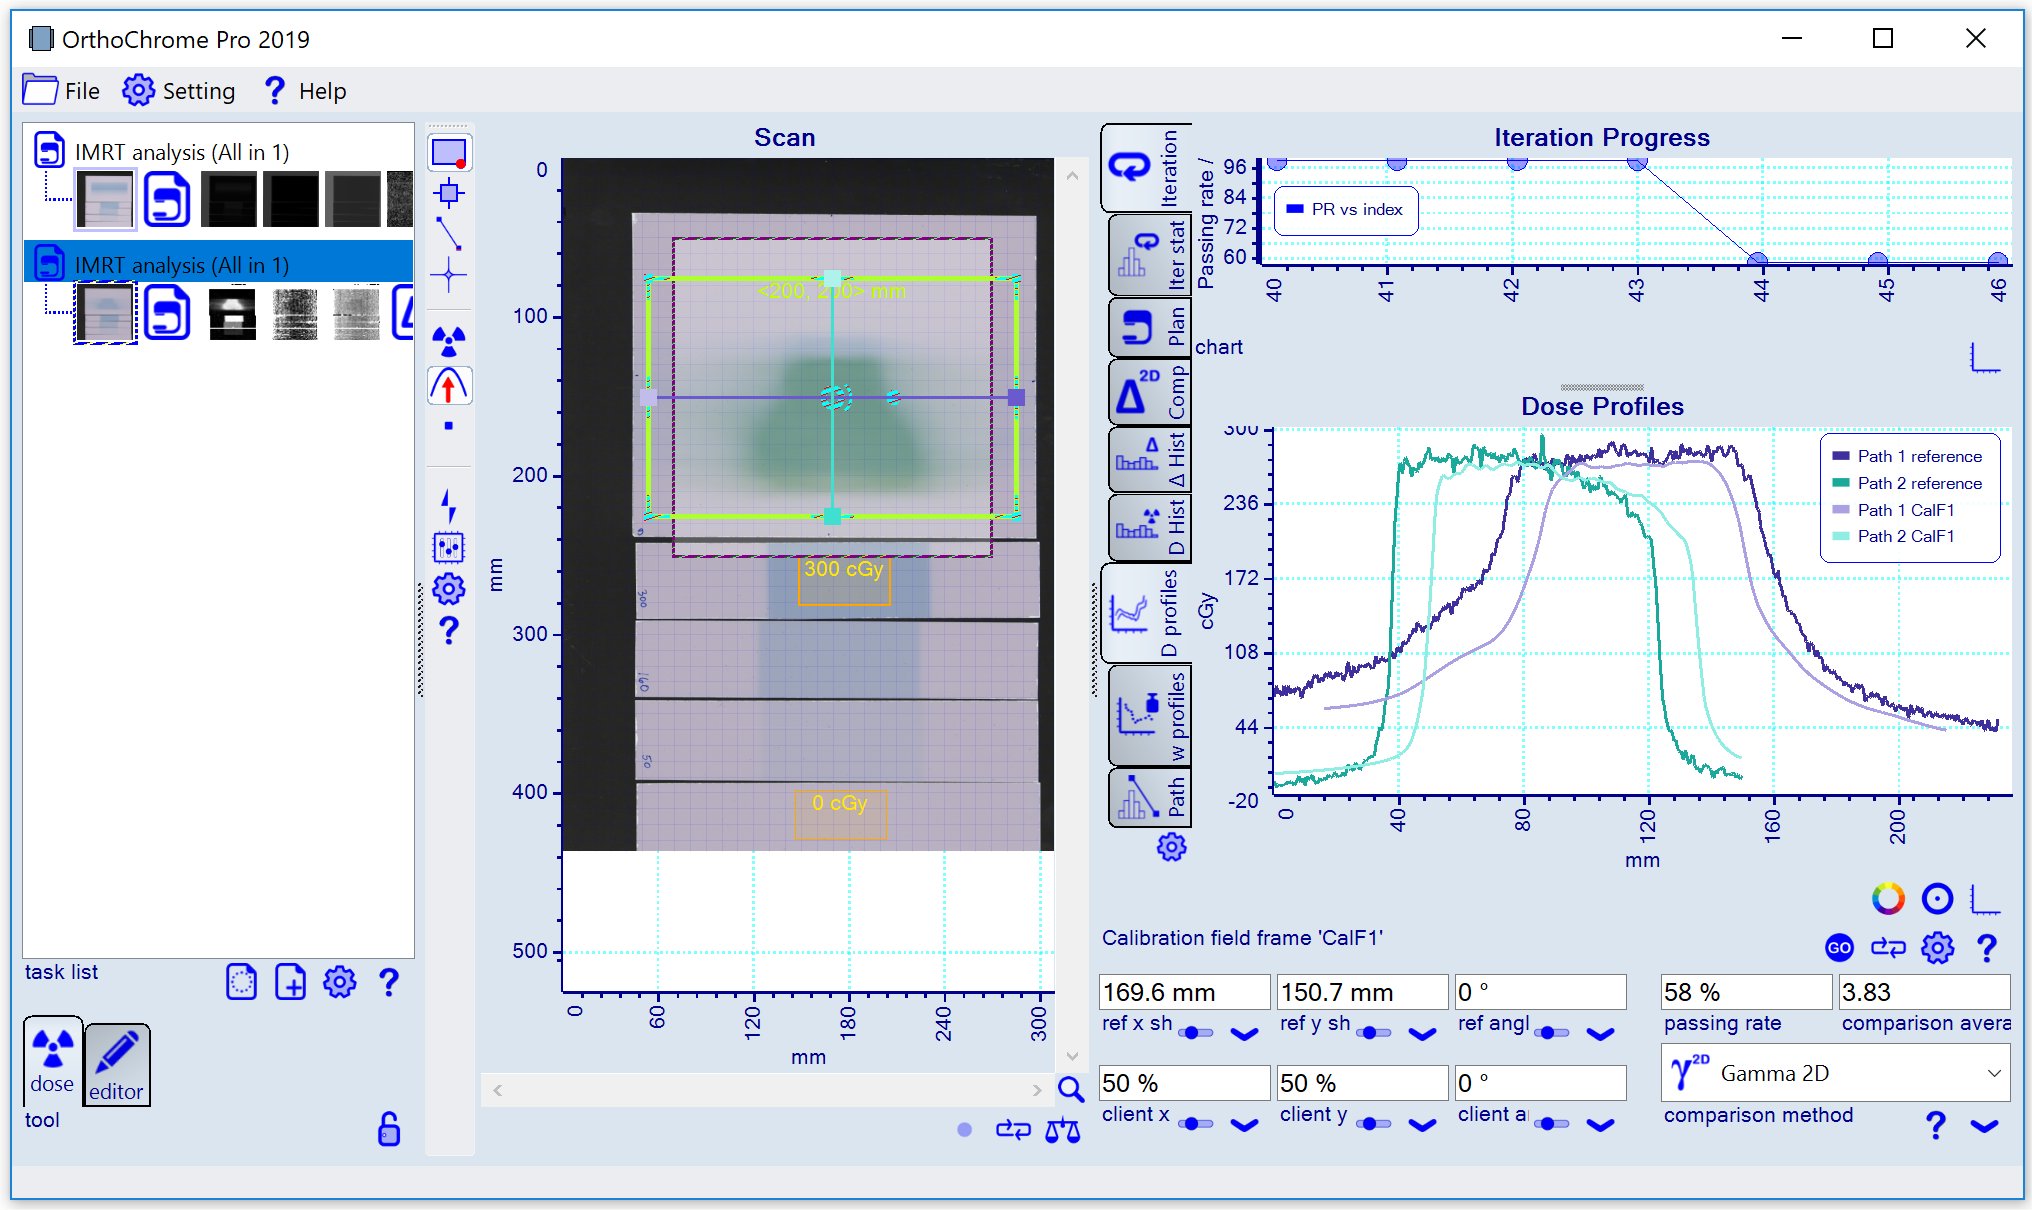Screen dimensions: 2032x1210
Task: Click the radiation dose tool icon
Action: 449,341
